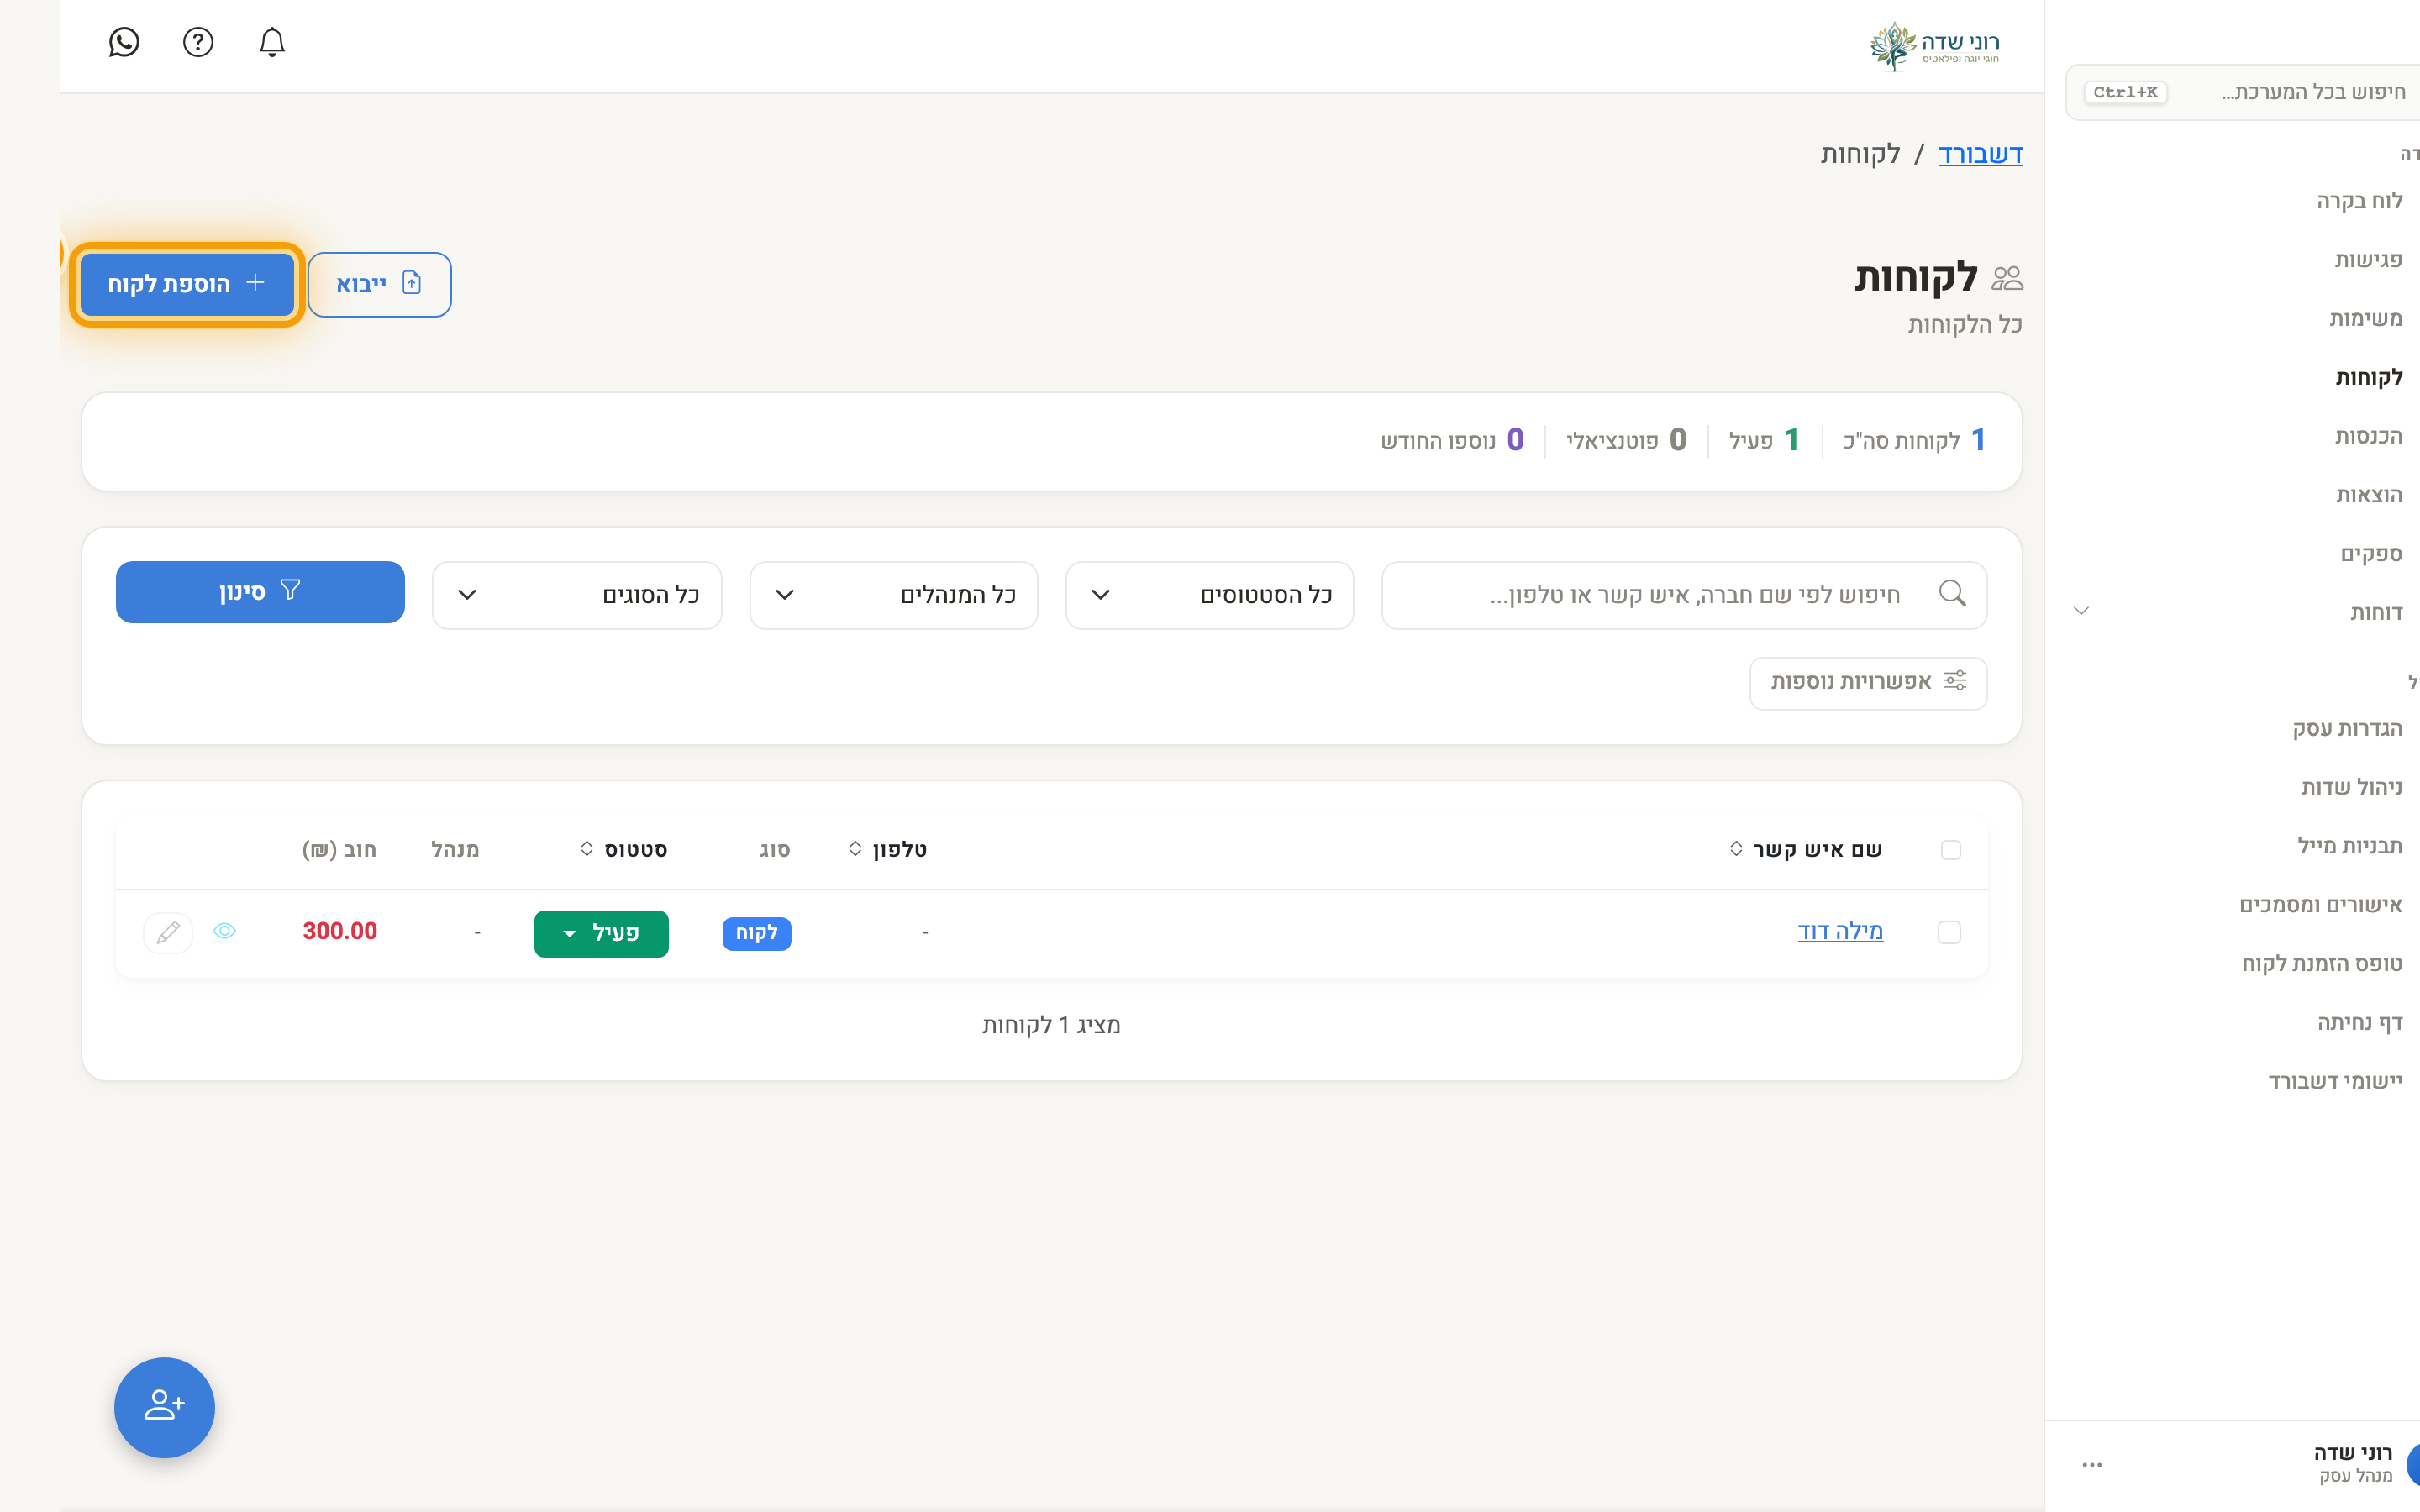Open טופס הזמנת לקוח in sidebar
The image size is (2420, 1512).
coord(2321,964)
